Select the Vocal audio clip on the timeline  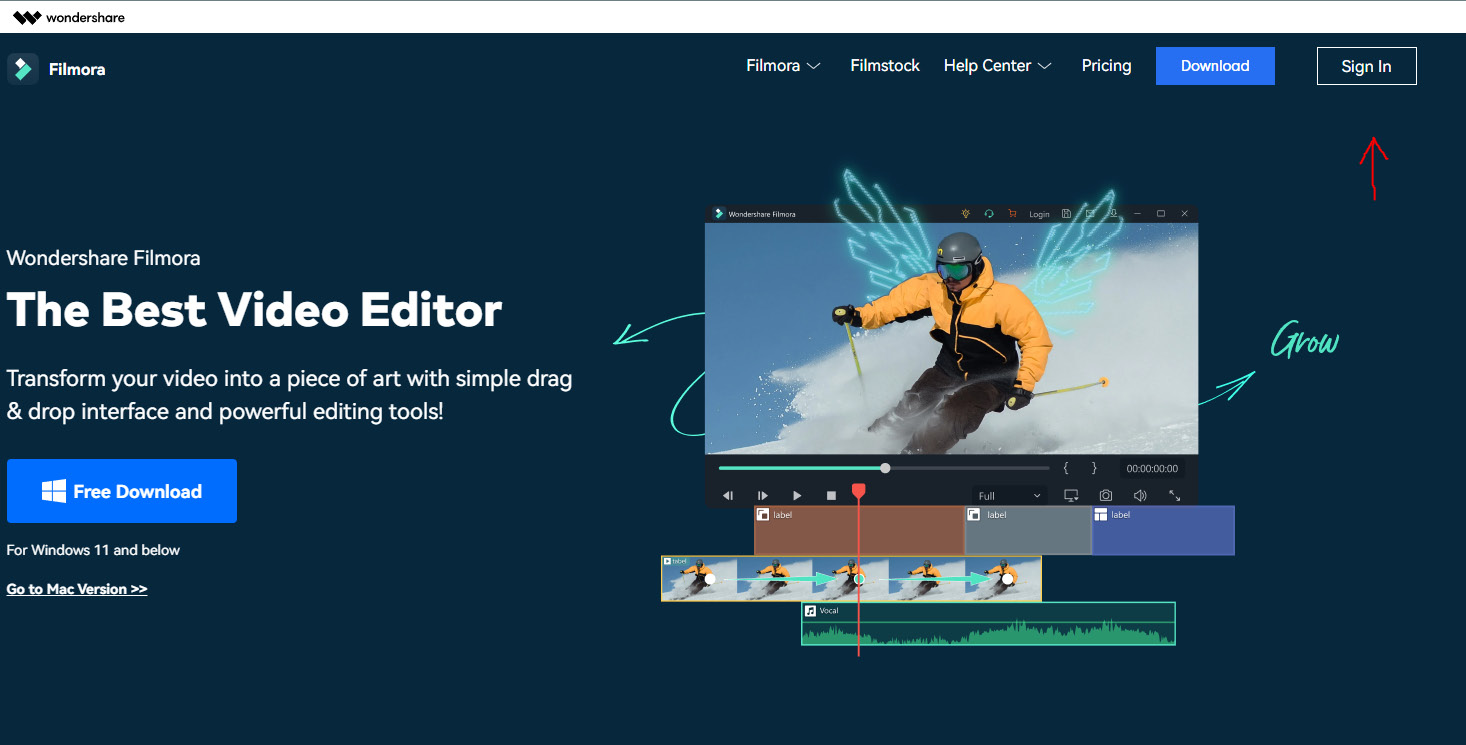[988, 624]
